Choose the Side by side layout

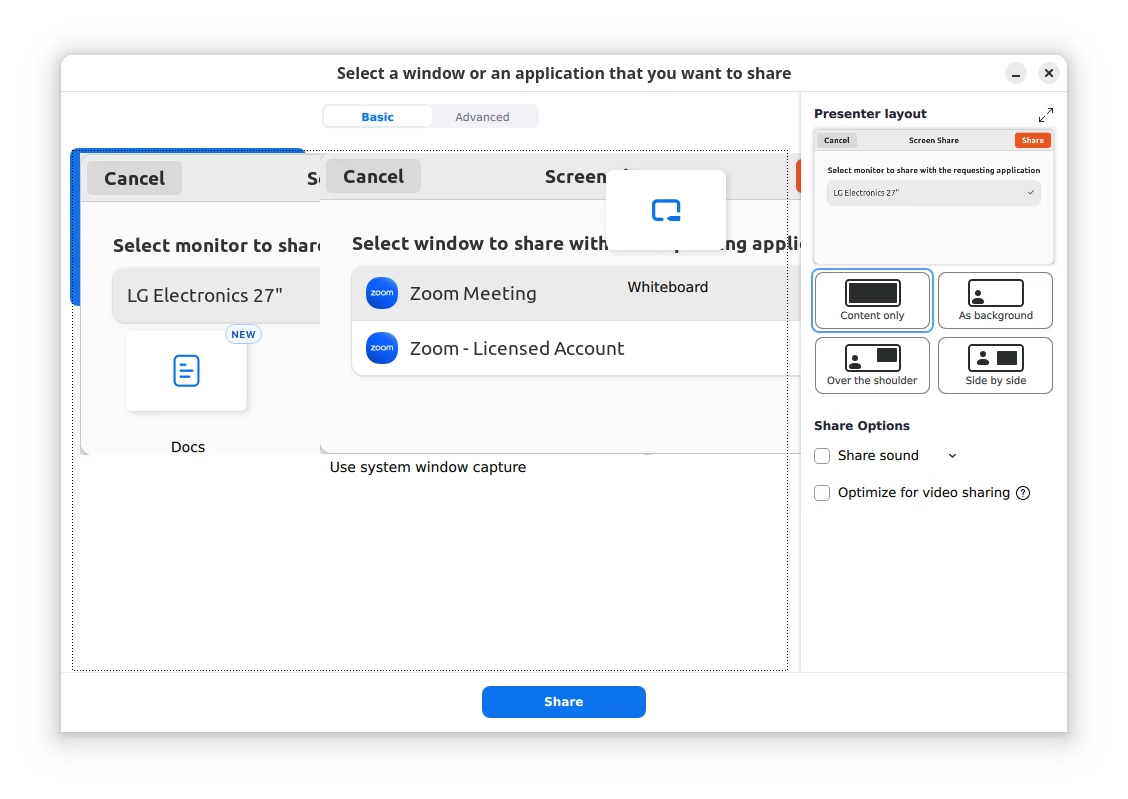pos(996,365)
